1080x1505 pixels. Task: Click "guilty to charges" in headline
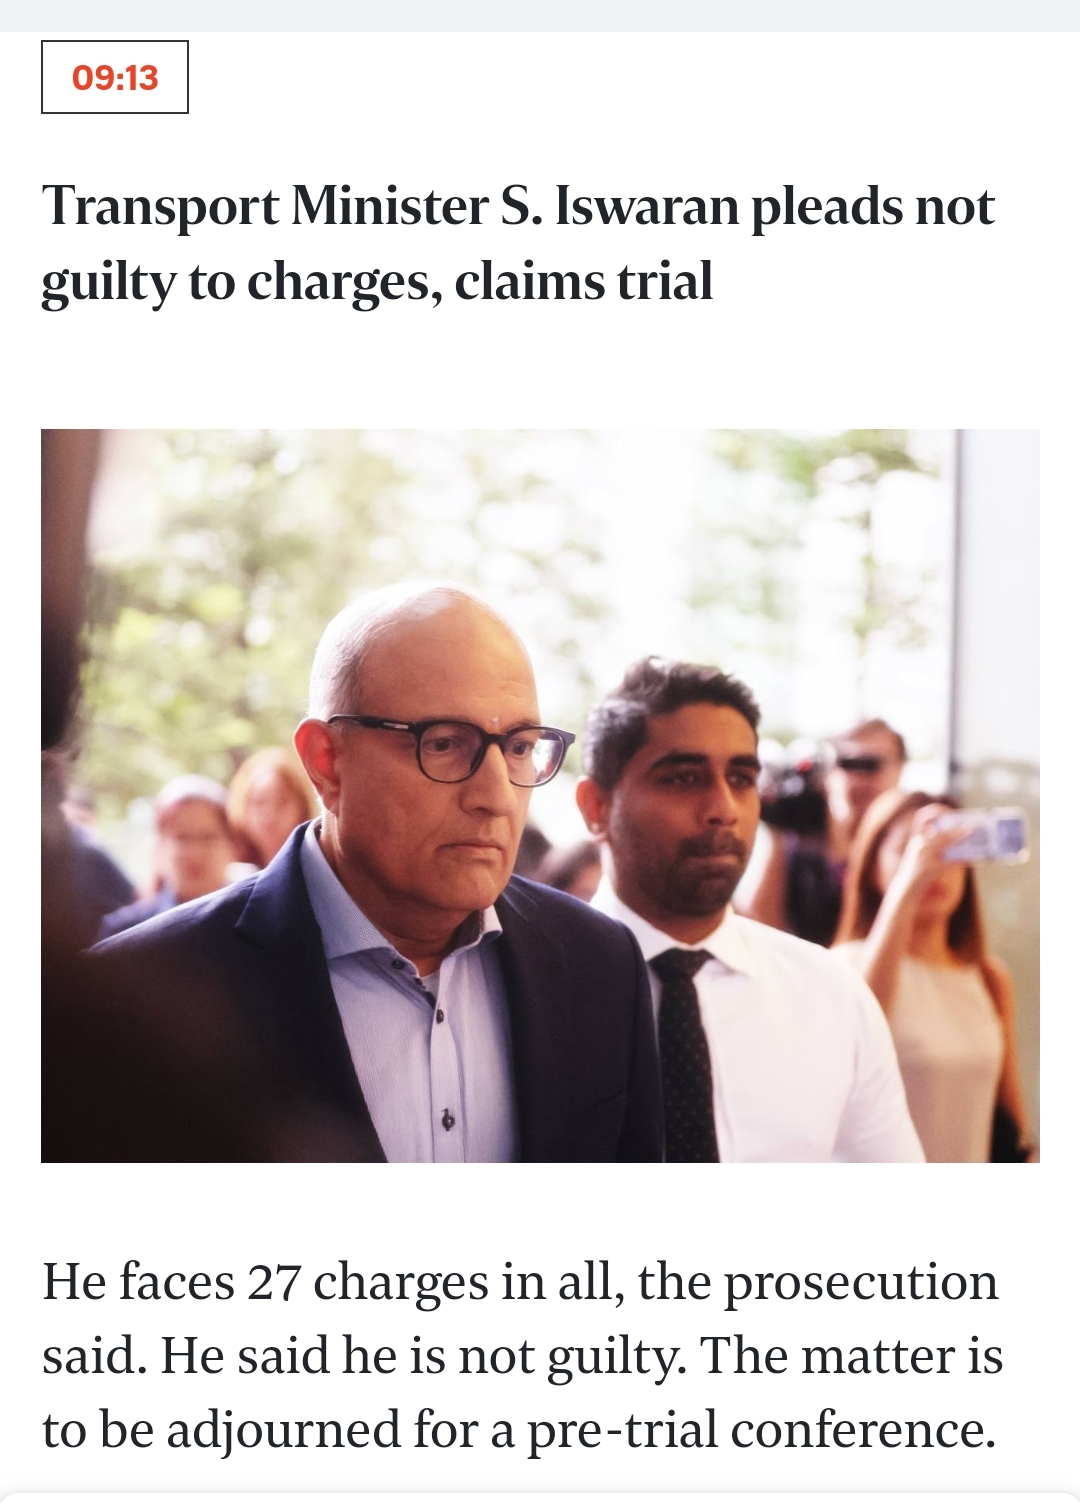click(240, 283)
